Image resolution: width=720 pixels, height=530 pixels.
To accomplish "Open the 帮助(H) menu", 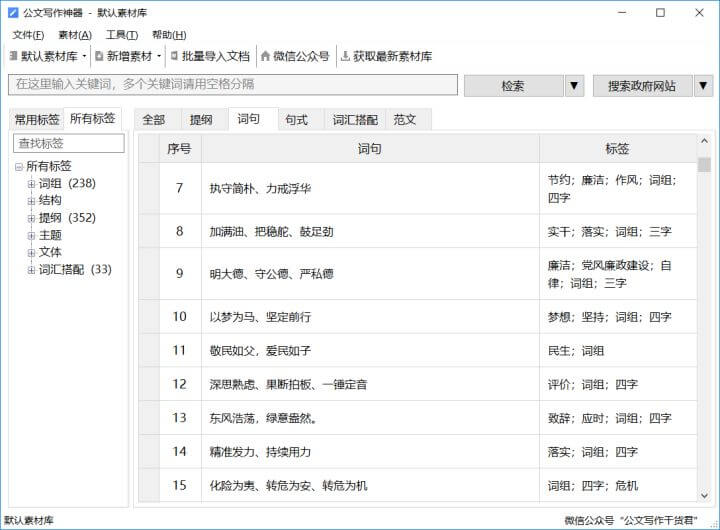I will pos(169,35).
